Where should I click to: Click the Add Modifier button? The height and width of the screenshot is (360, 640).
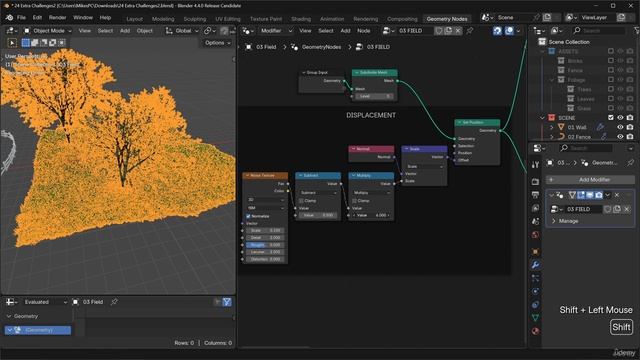(590, 180)
